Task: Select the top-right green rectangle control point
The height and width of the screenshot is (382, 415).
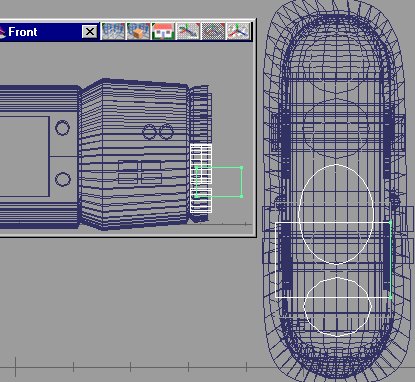Action: 241,168
